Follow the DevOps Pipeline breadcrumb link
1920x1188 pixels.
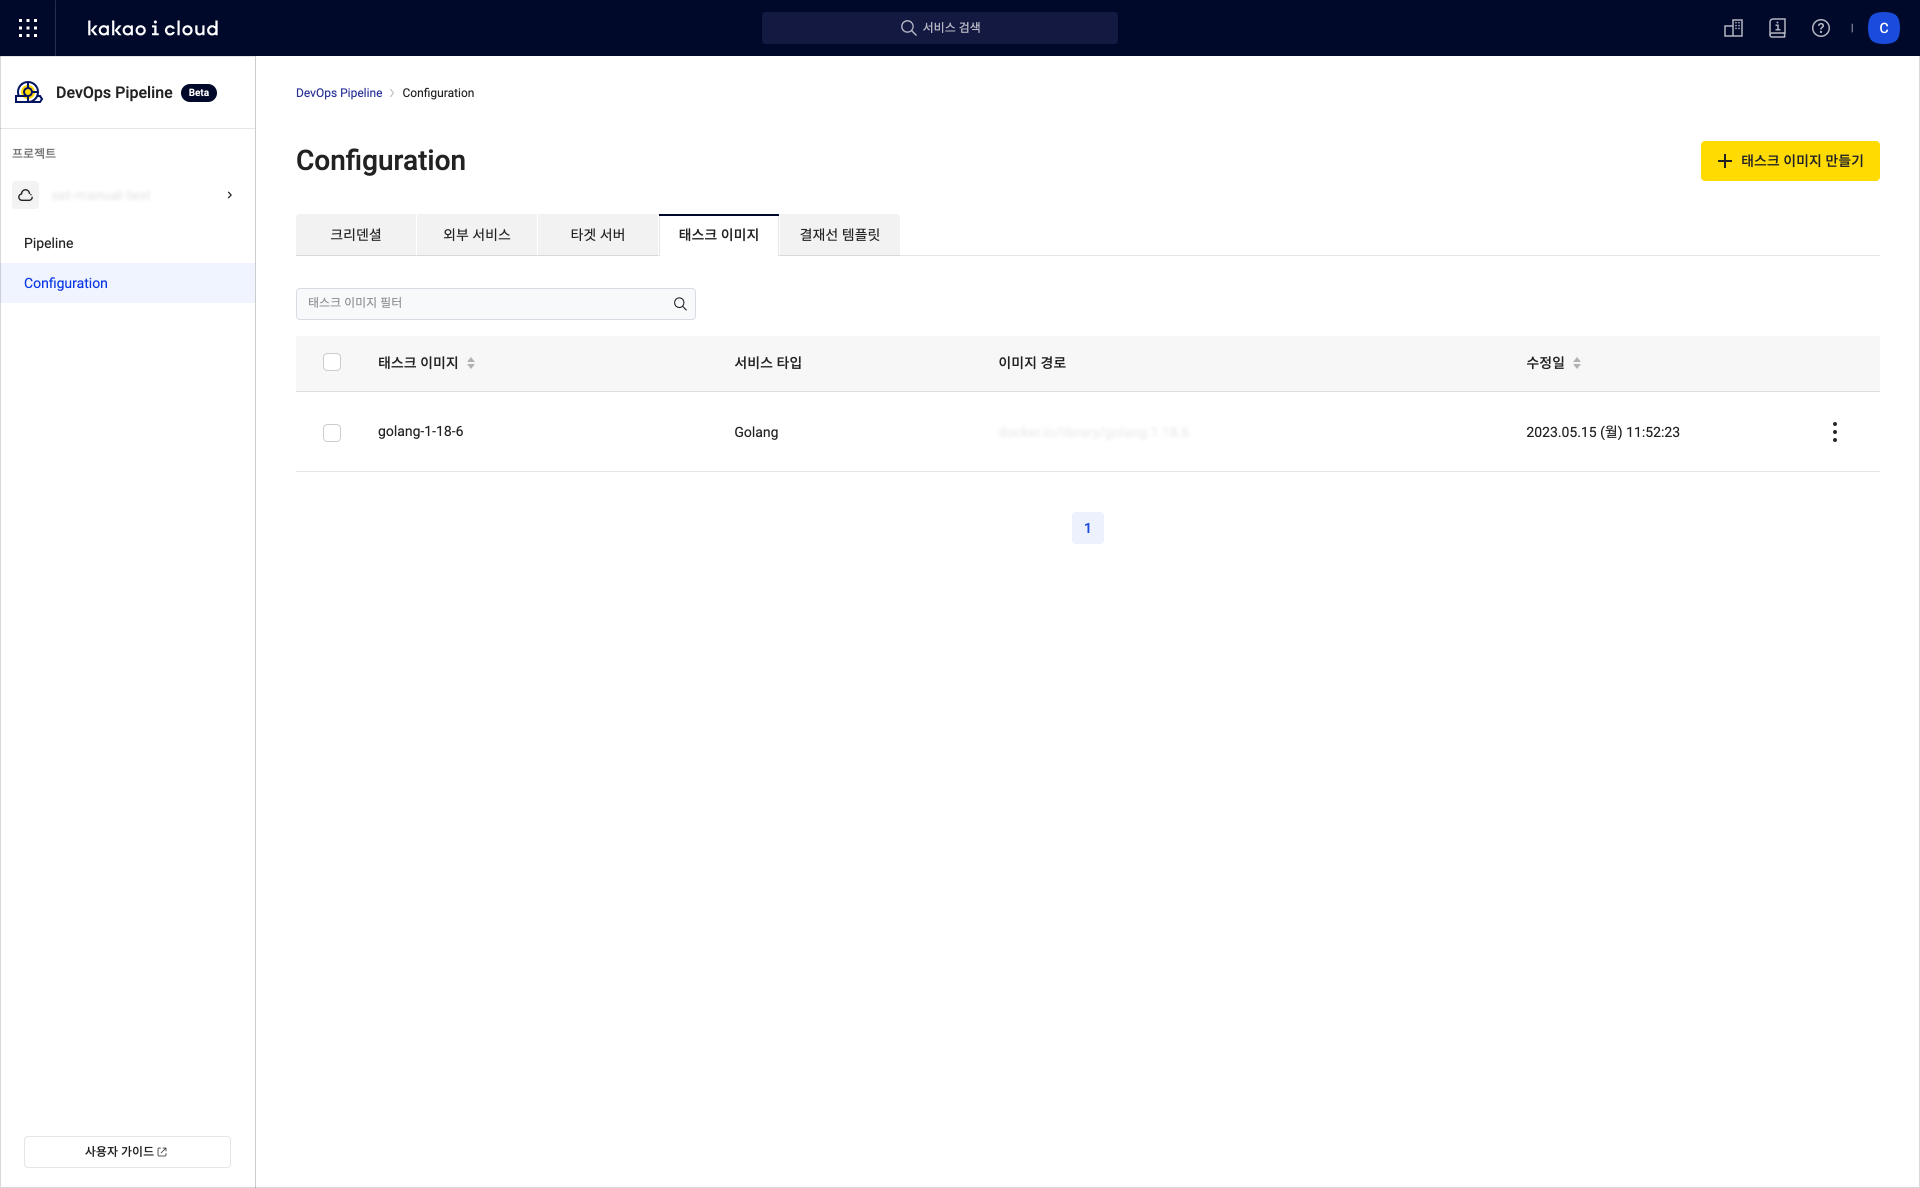pyautogui.click(x=339, y=93)
